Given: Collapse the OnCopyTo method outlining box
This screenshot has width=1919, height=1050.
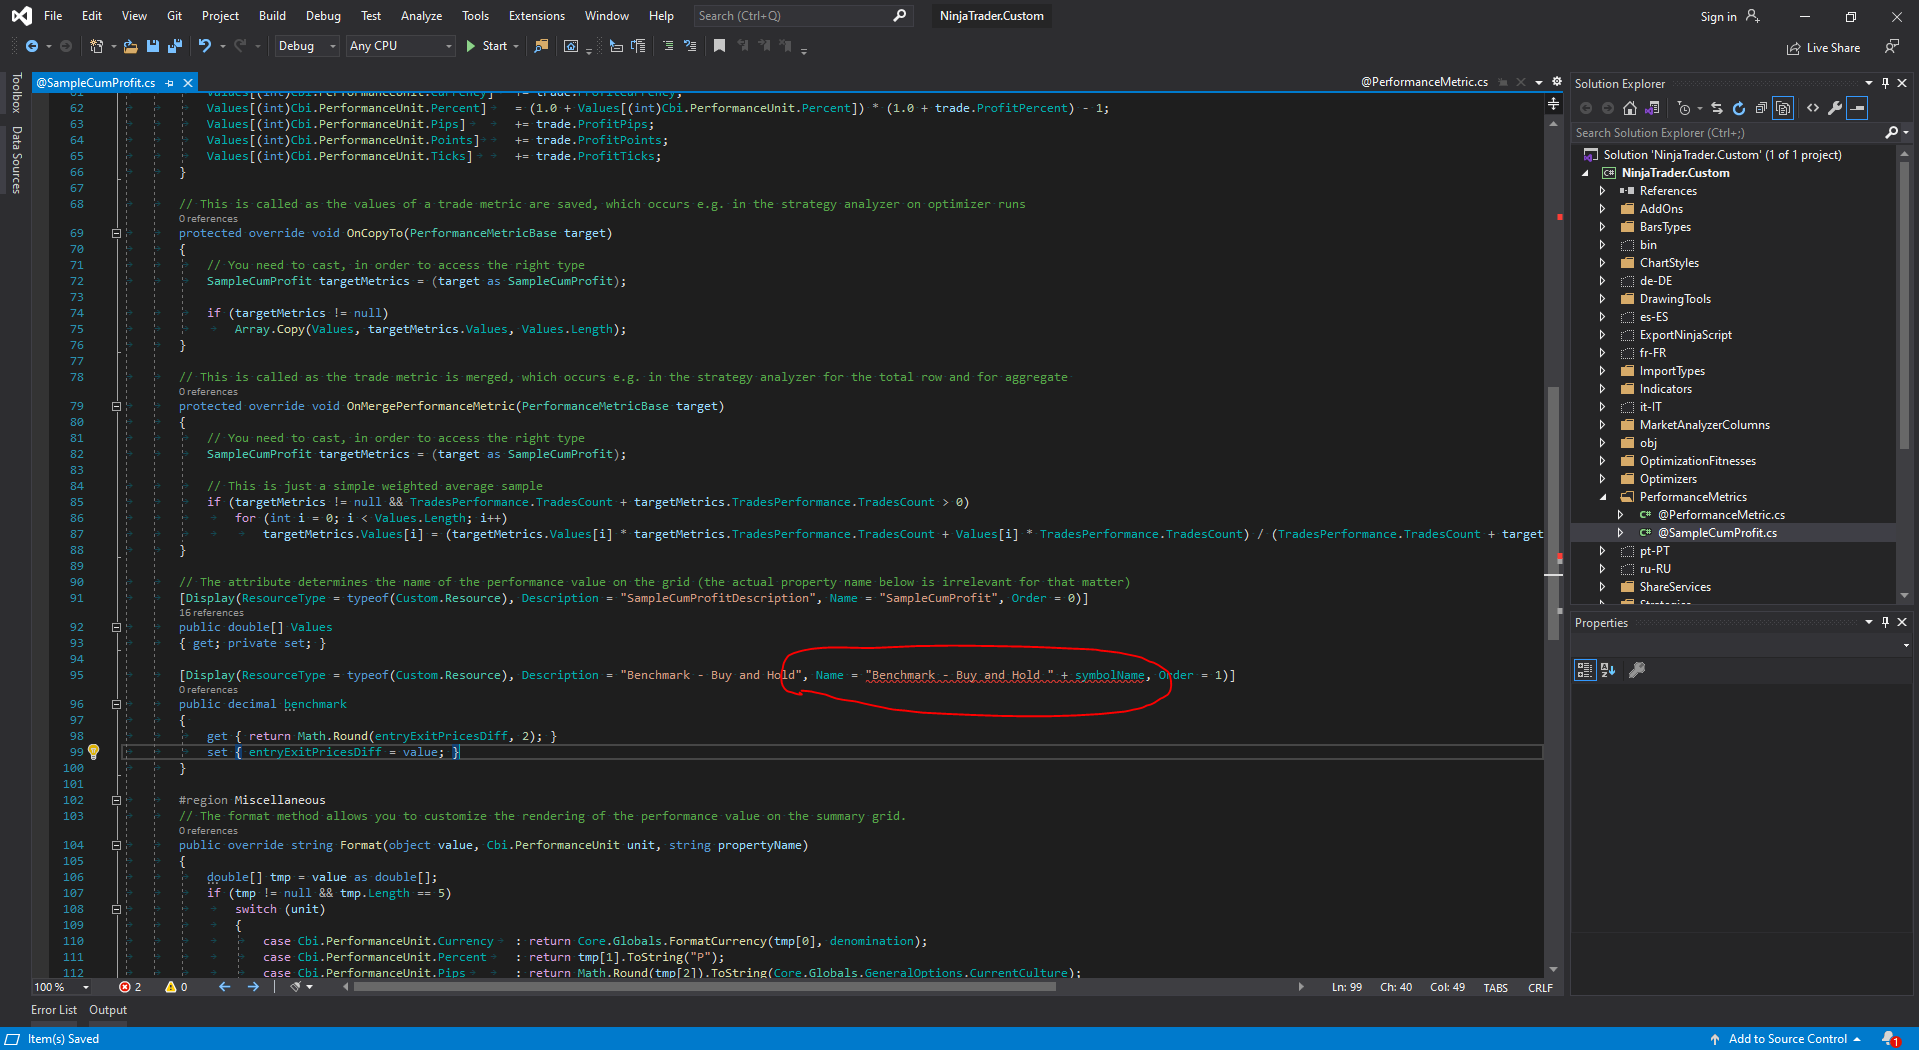Looking at the screenshot, I should coord(116,233).
